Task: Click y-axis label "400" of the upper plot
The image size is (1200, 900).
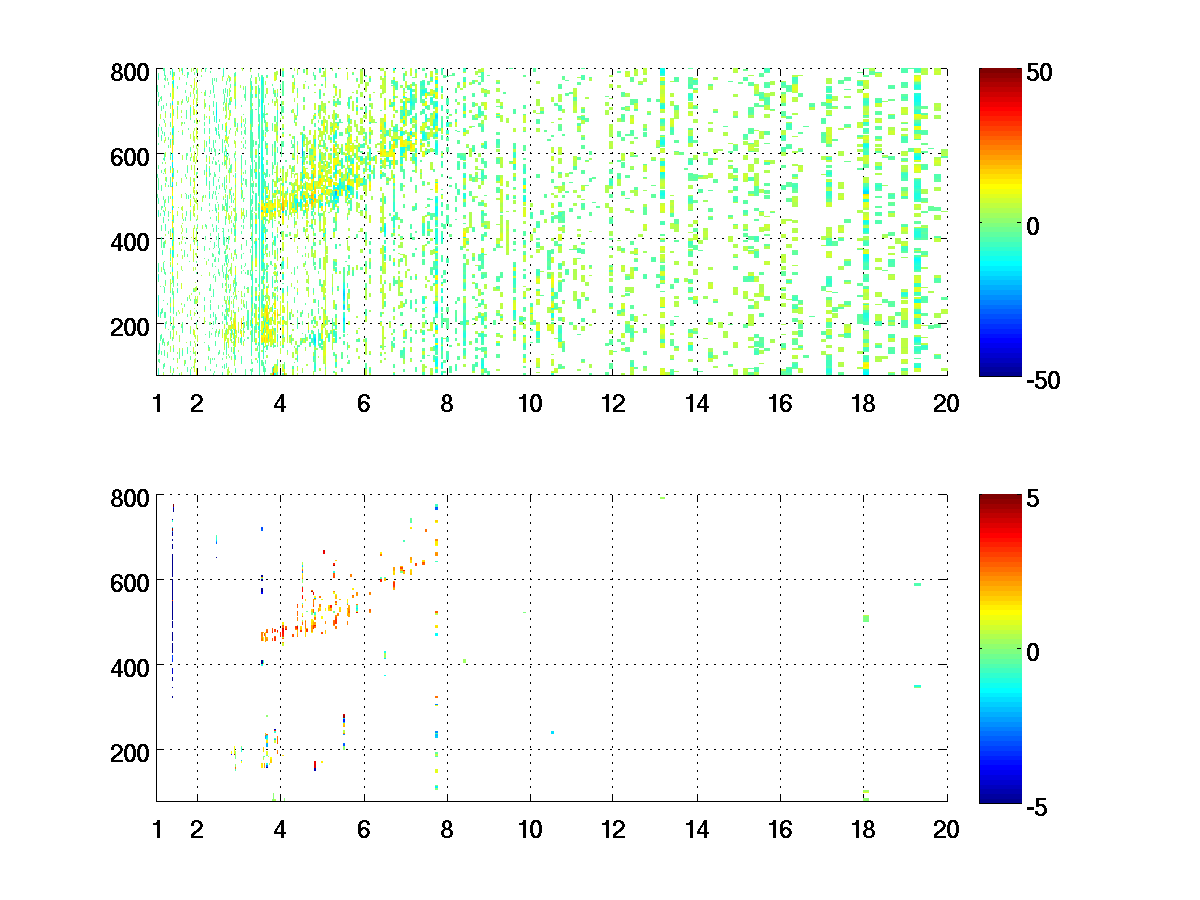Action: pos(130,241)
